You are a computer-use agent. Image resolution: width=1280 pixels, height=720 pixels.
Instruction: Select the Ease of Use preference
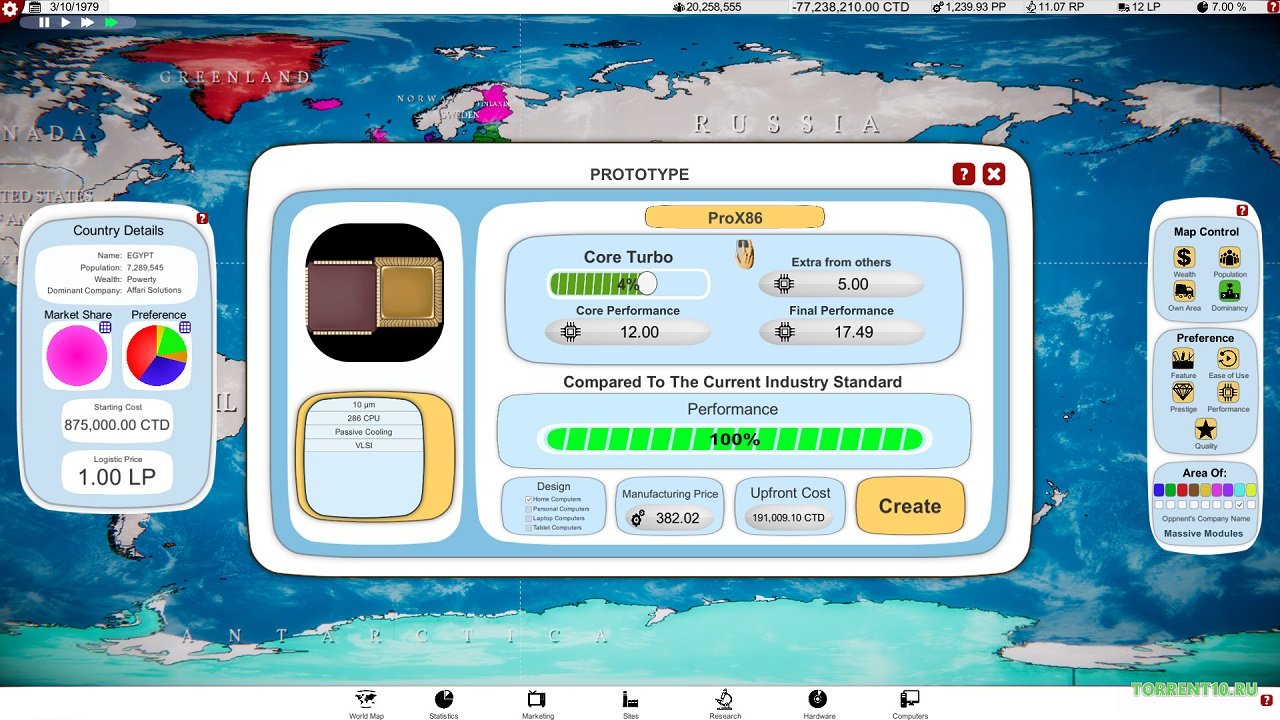click(1228, 360)
